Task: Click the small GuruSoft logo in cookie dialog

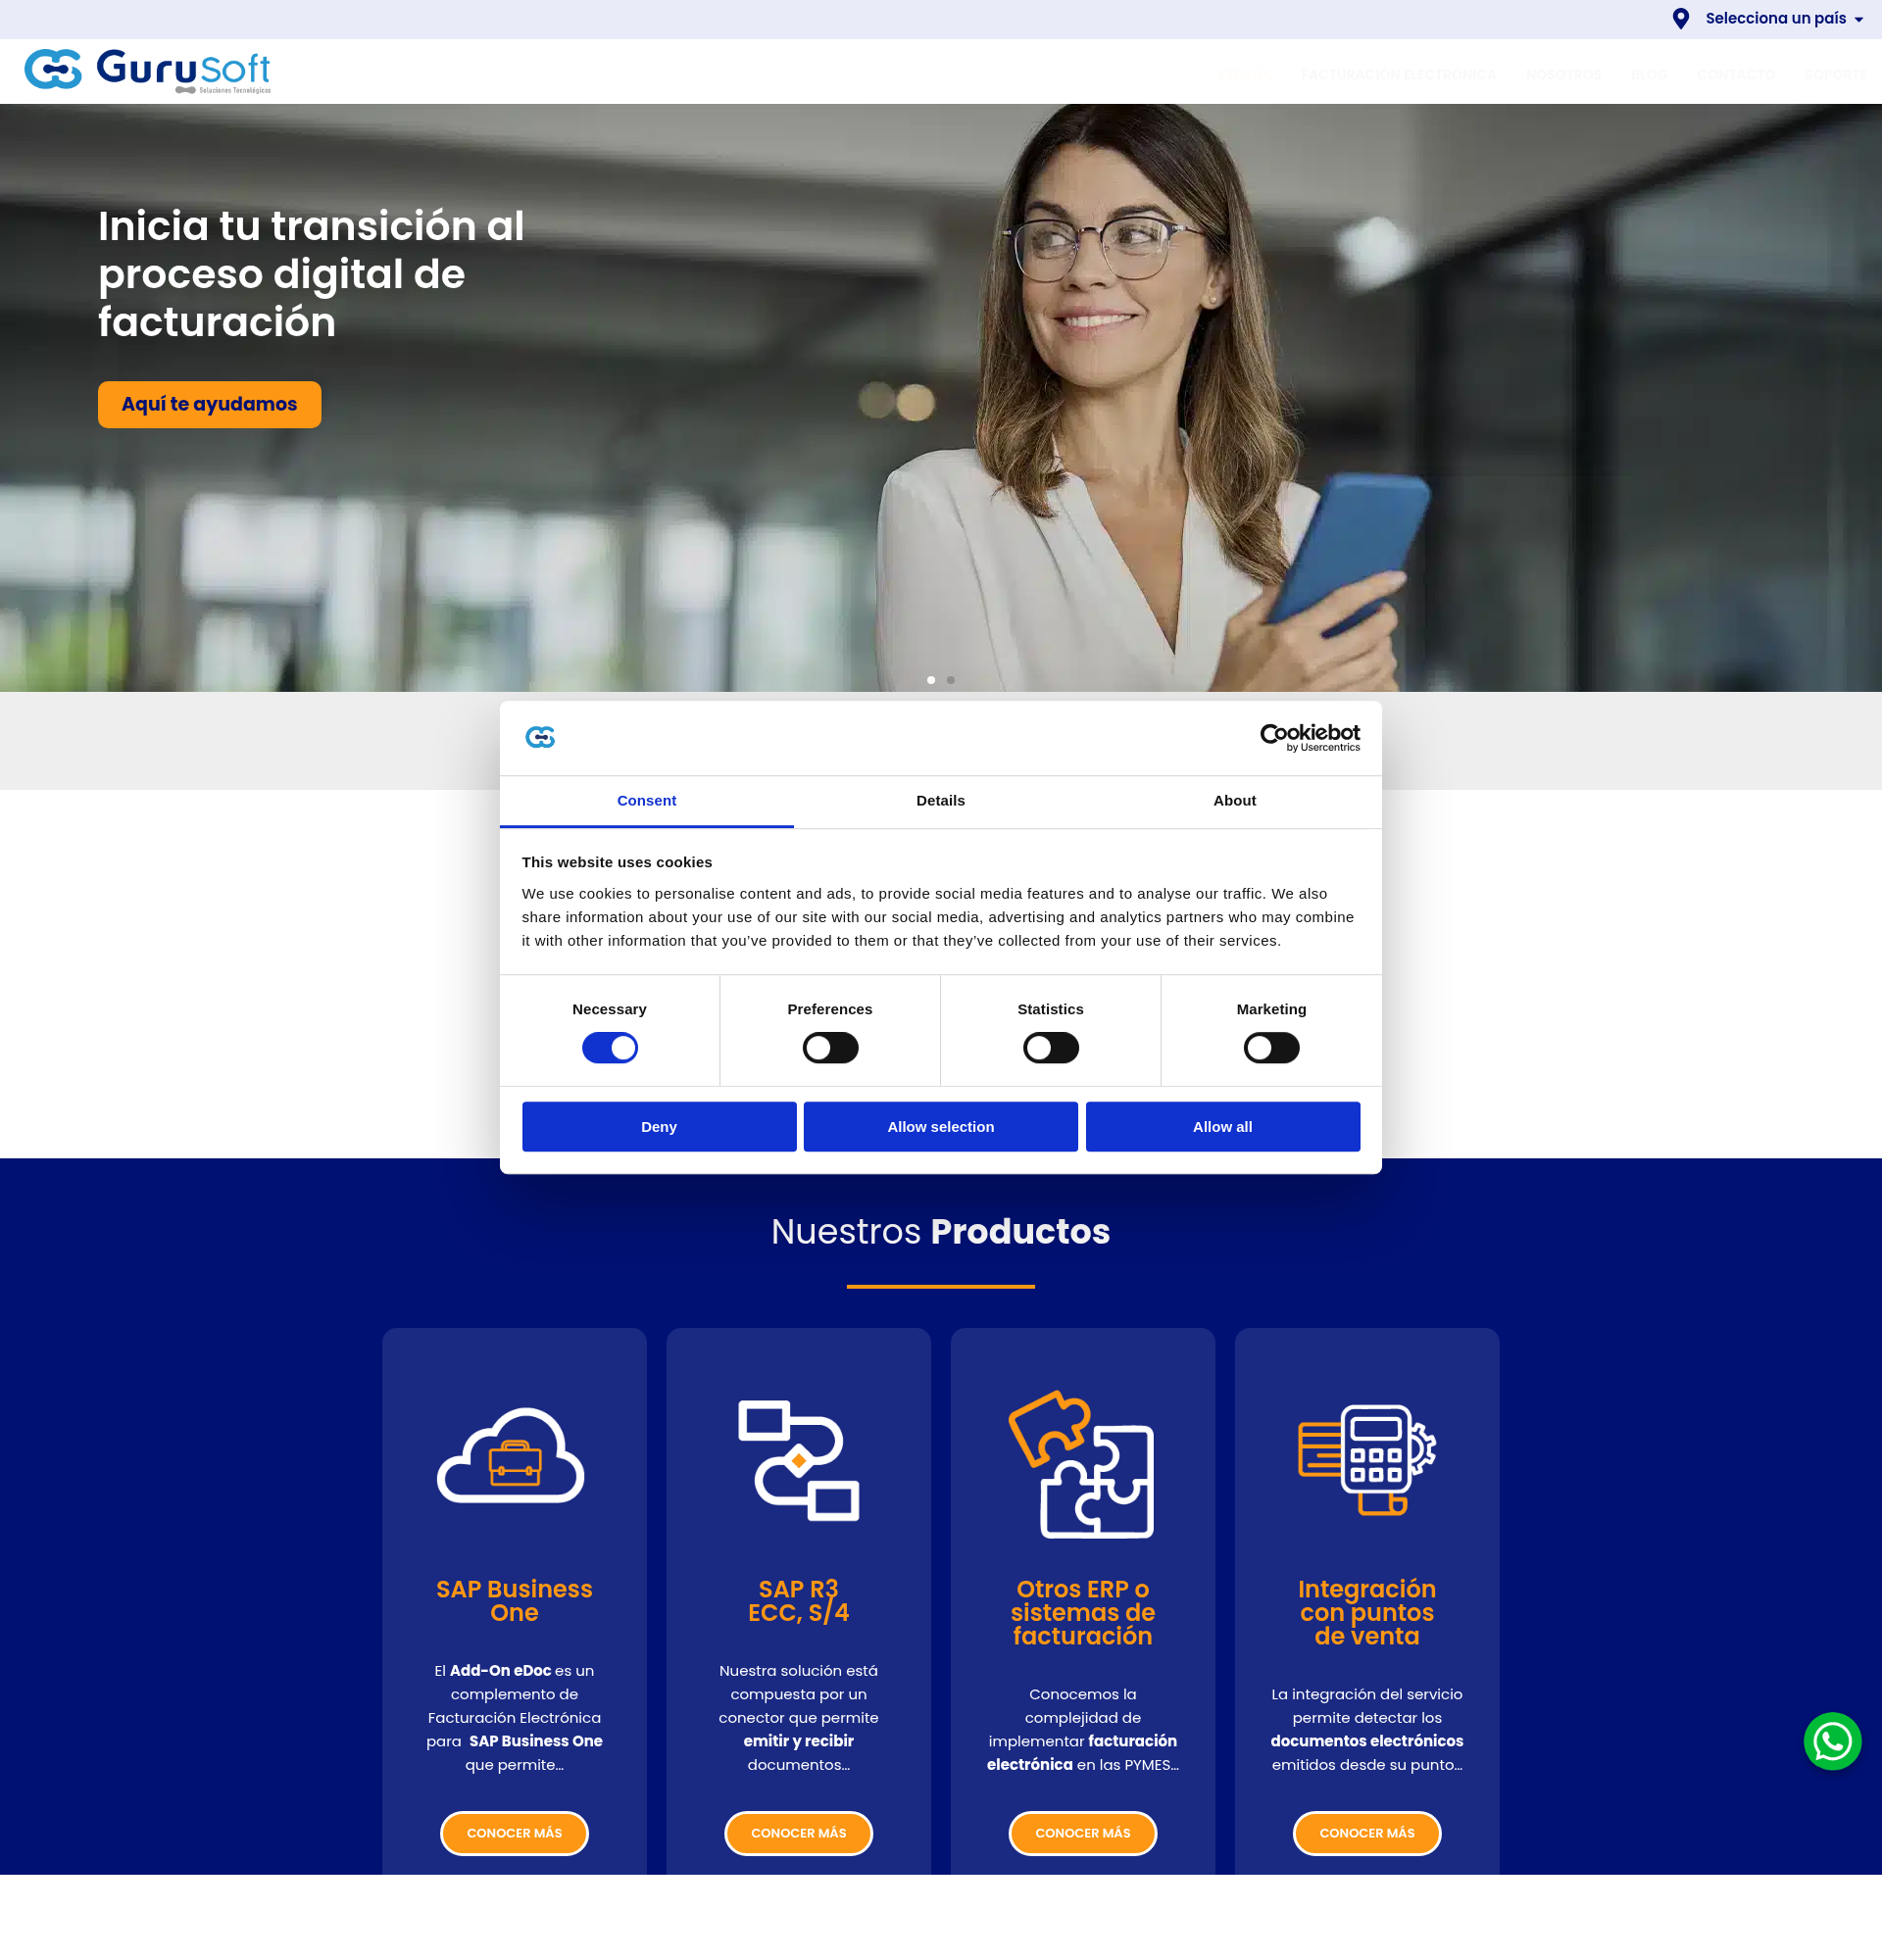Action: (x=540, y=737)
